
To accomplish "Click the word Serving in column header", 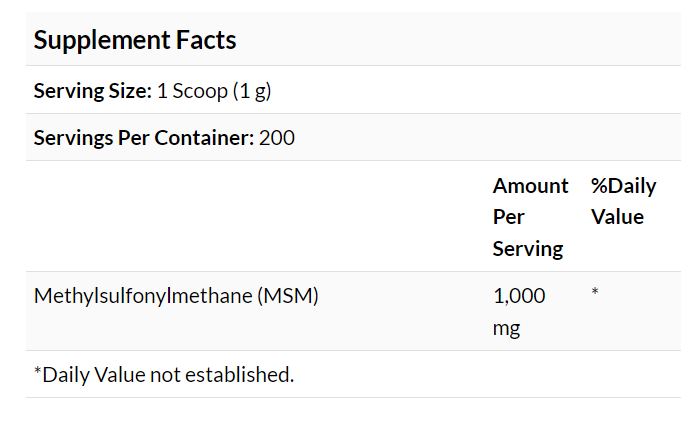I will (527, 248).
